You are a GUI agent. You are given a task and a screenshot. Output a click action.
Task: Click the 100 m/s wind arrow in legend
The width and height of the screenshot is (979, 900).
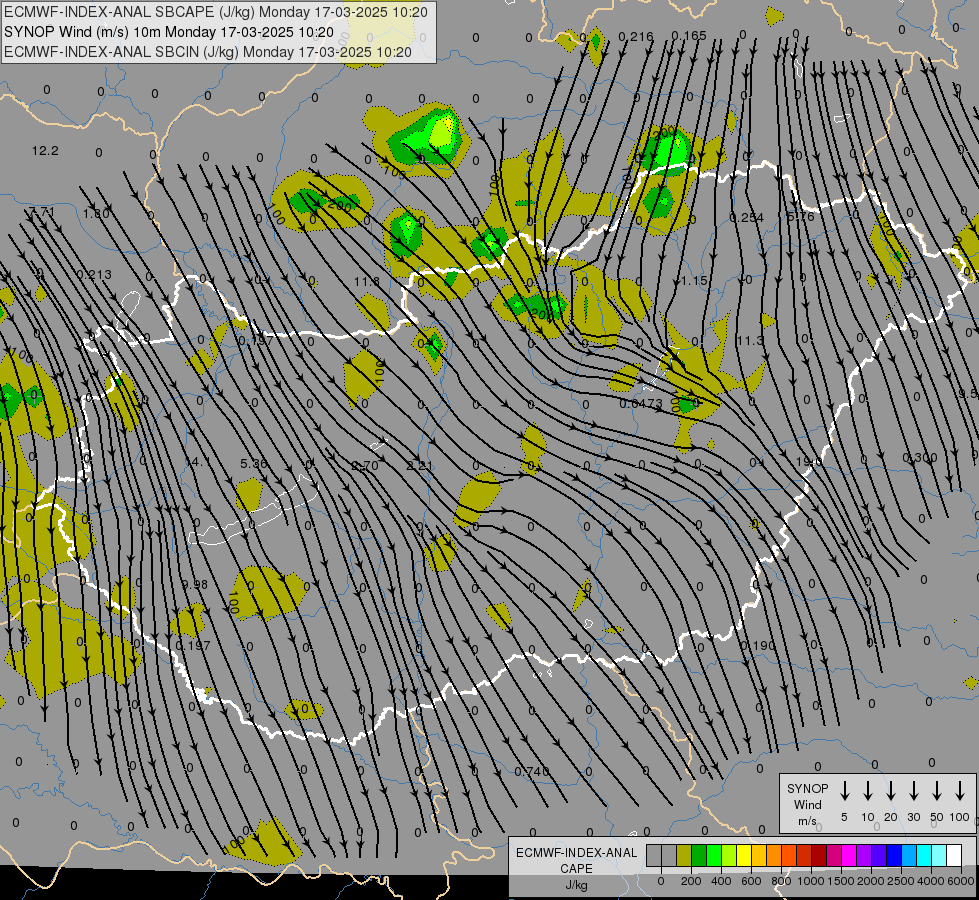(960, 791)
